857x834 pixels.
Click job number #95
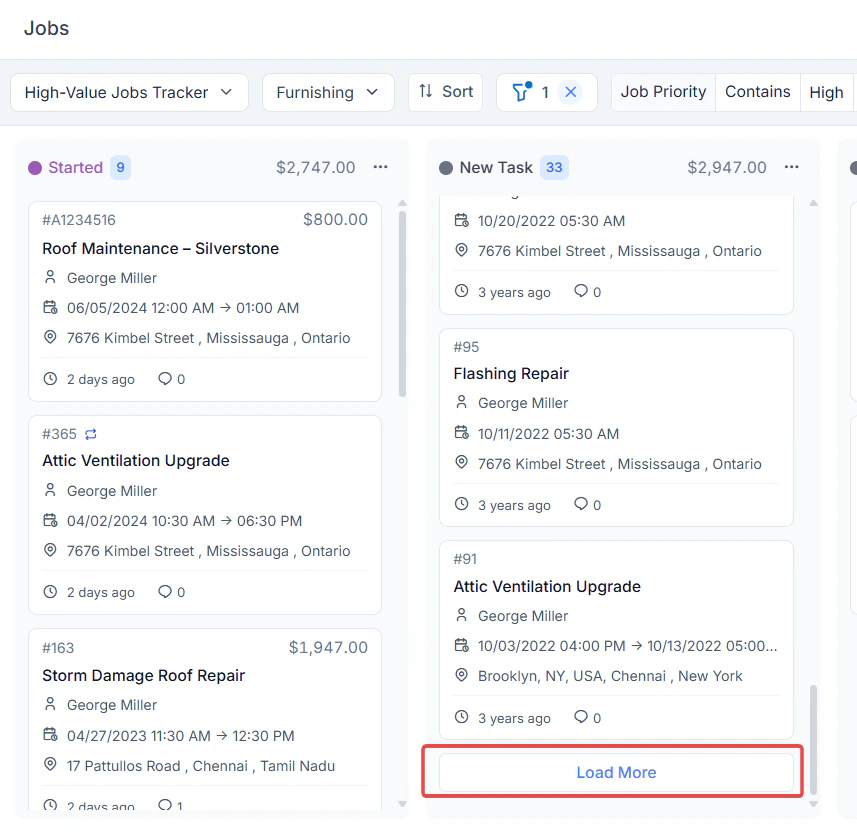coord(466,347)
